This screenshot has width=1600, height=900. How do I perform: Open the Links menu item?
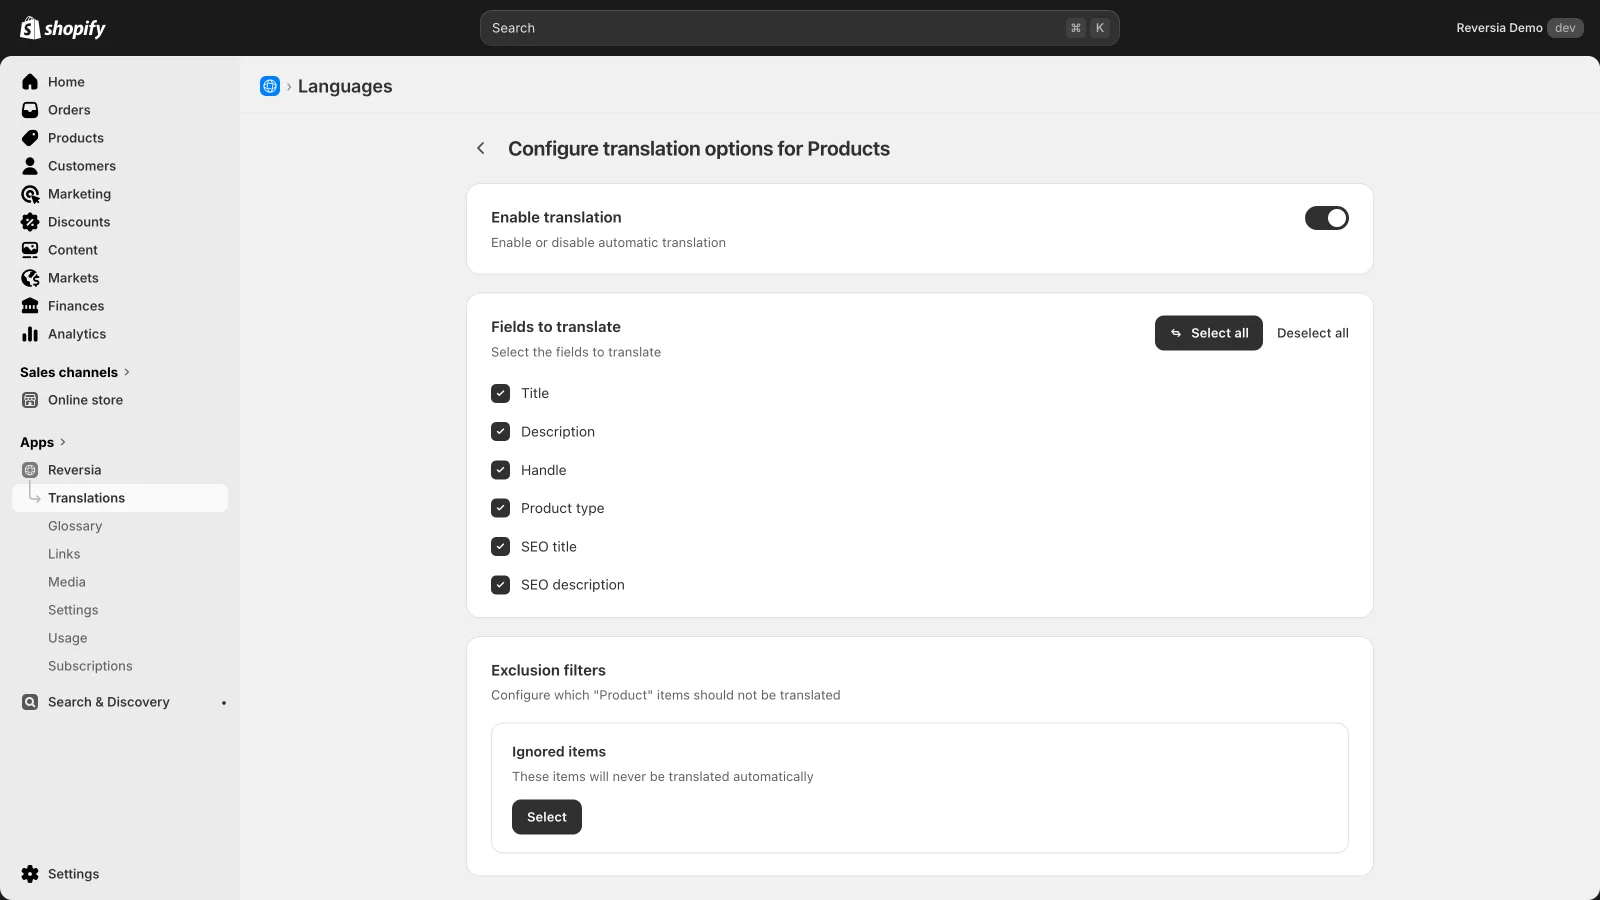pos(64,554)
